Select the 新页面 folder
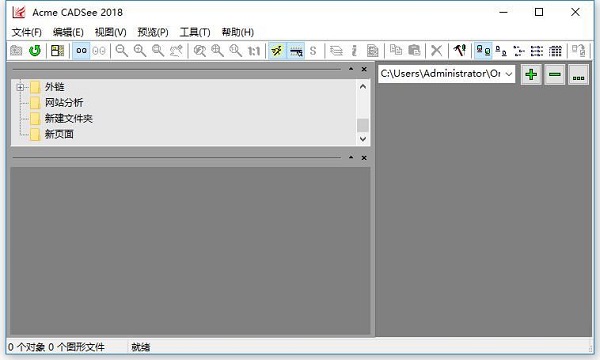This screenshot has height=360, width=600. pyautogui.click(x=59, y=134)
